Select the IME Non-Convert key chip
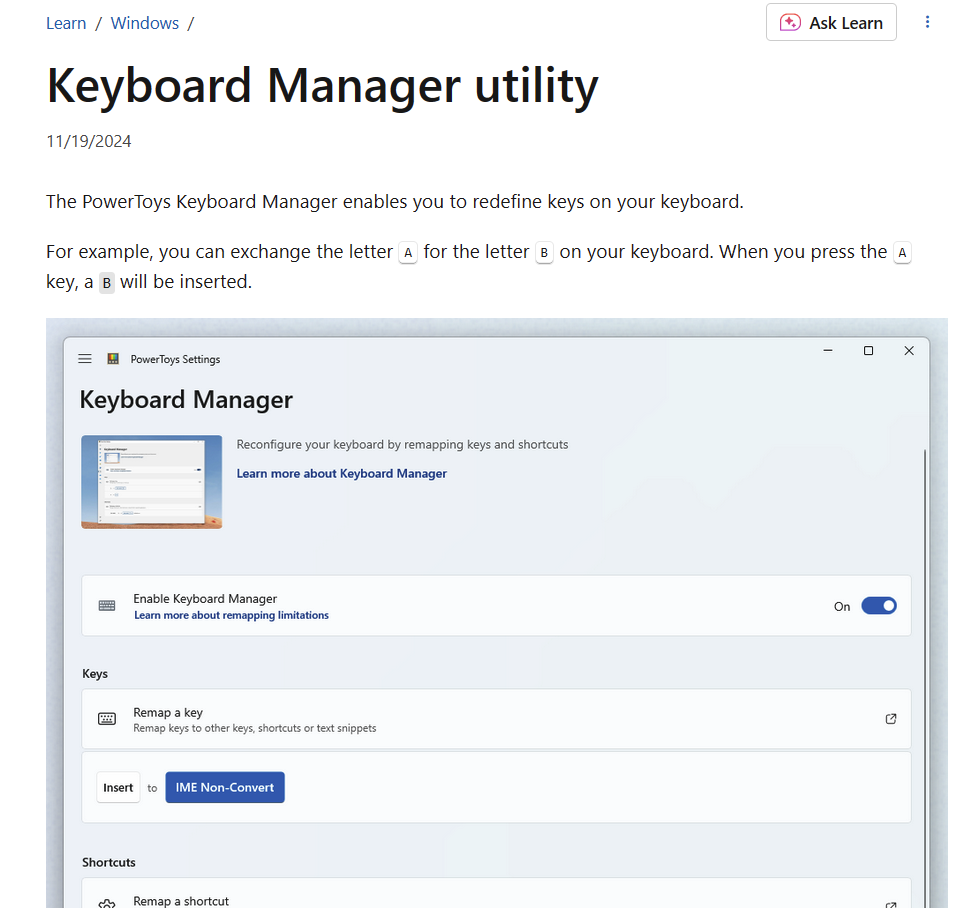 pos(225,787)
